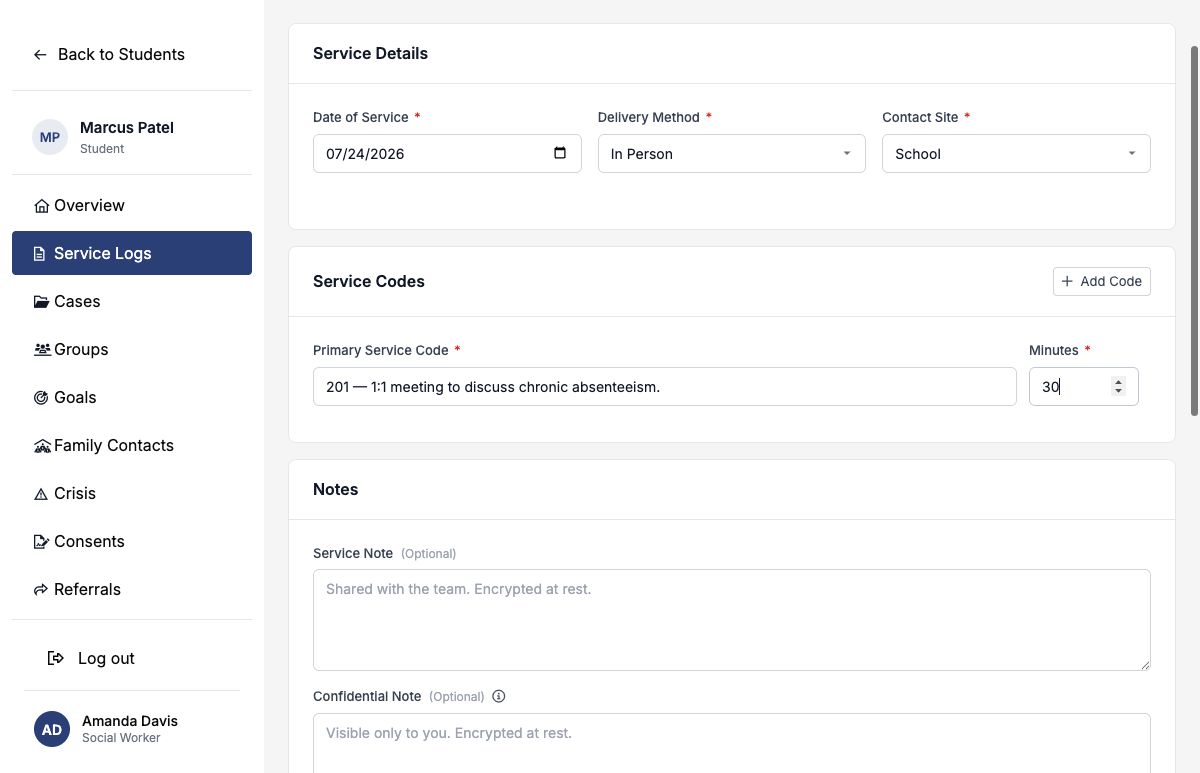The image size is (1200, 773).
Task: Open Family Contacts
Action: point(132,445)
